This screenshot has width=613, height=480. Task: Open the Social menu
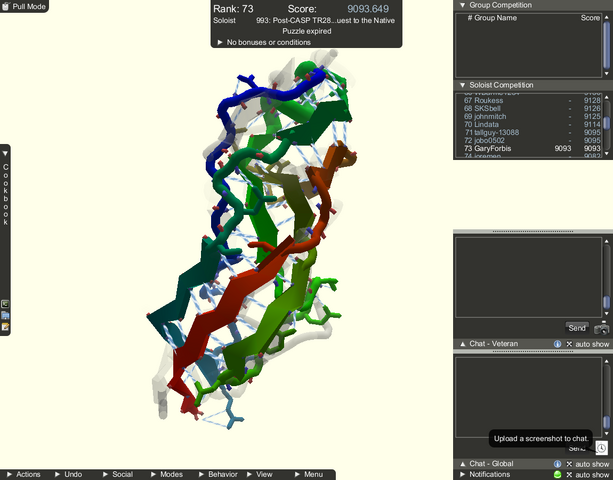point(118,474)
